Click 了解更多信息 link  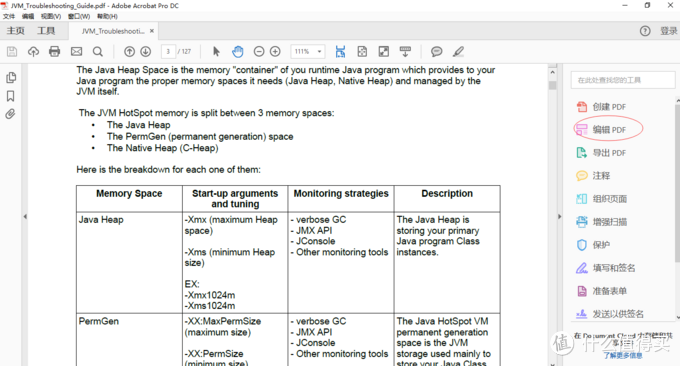[622, 356]
